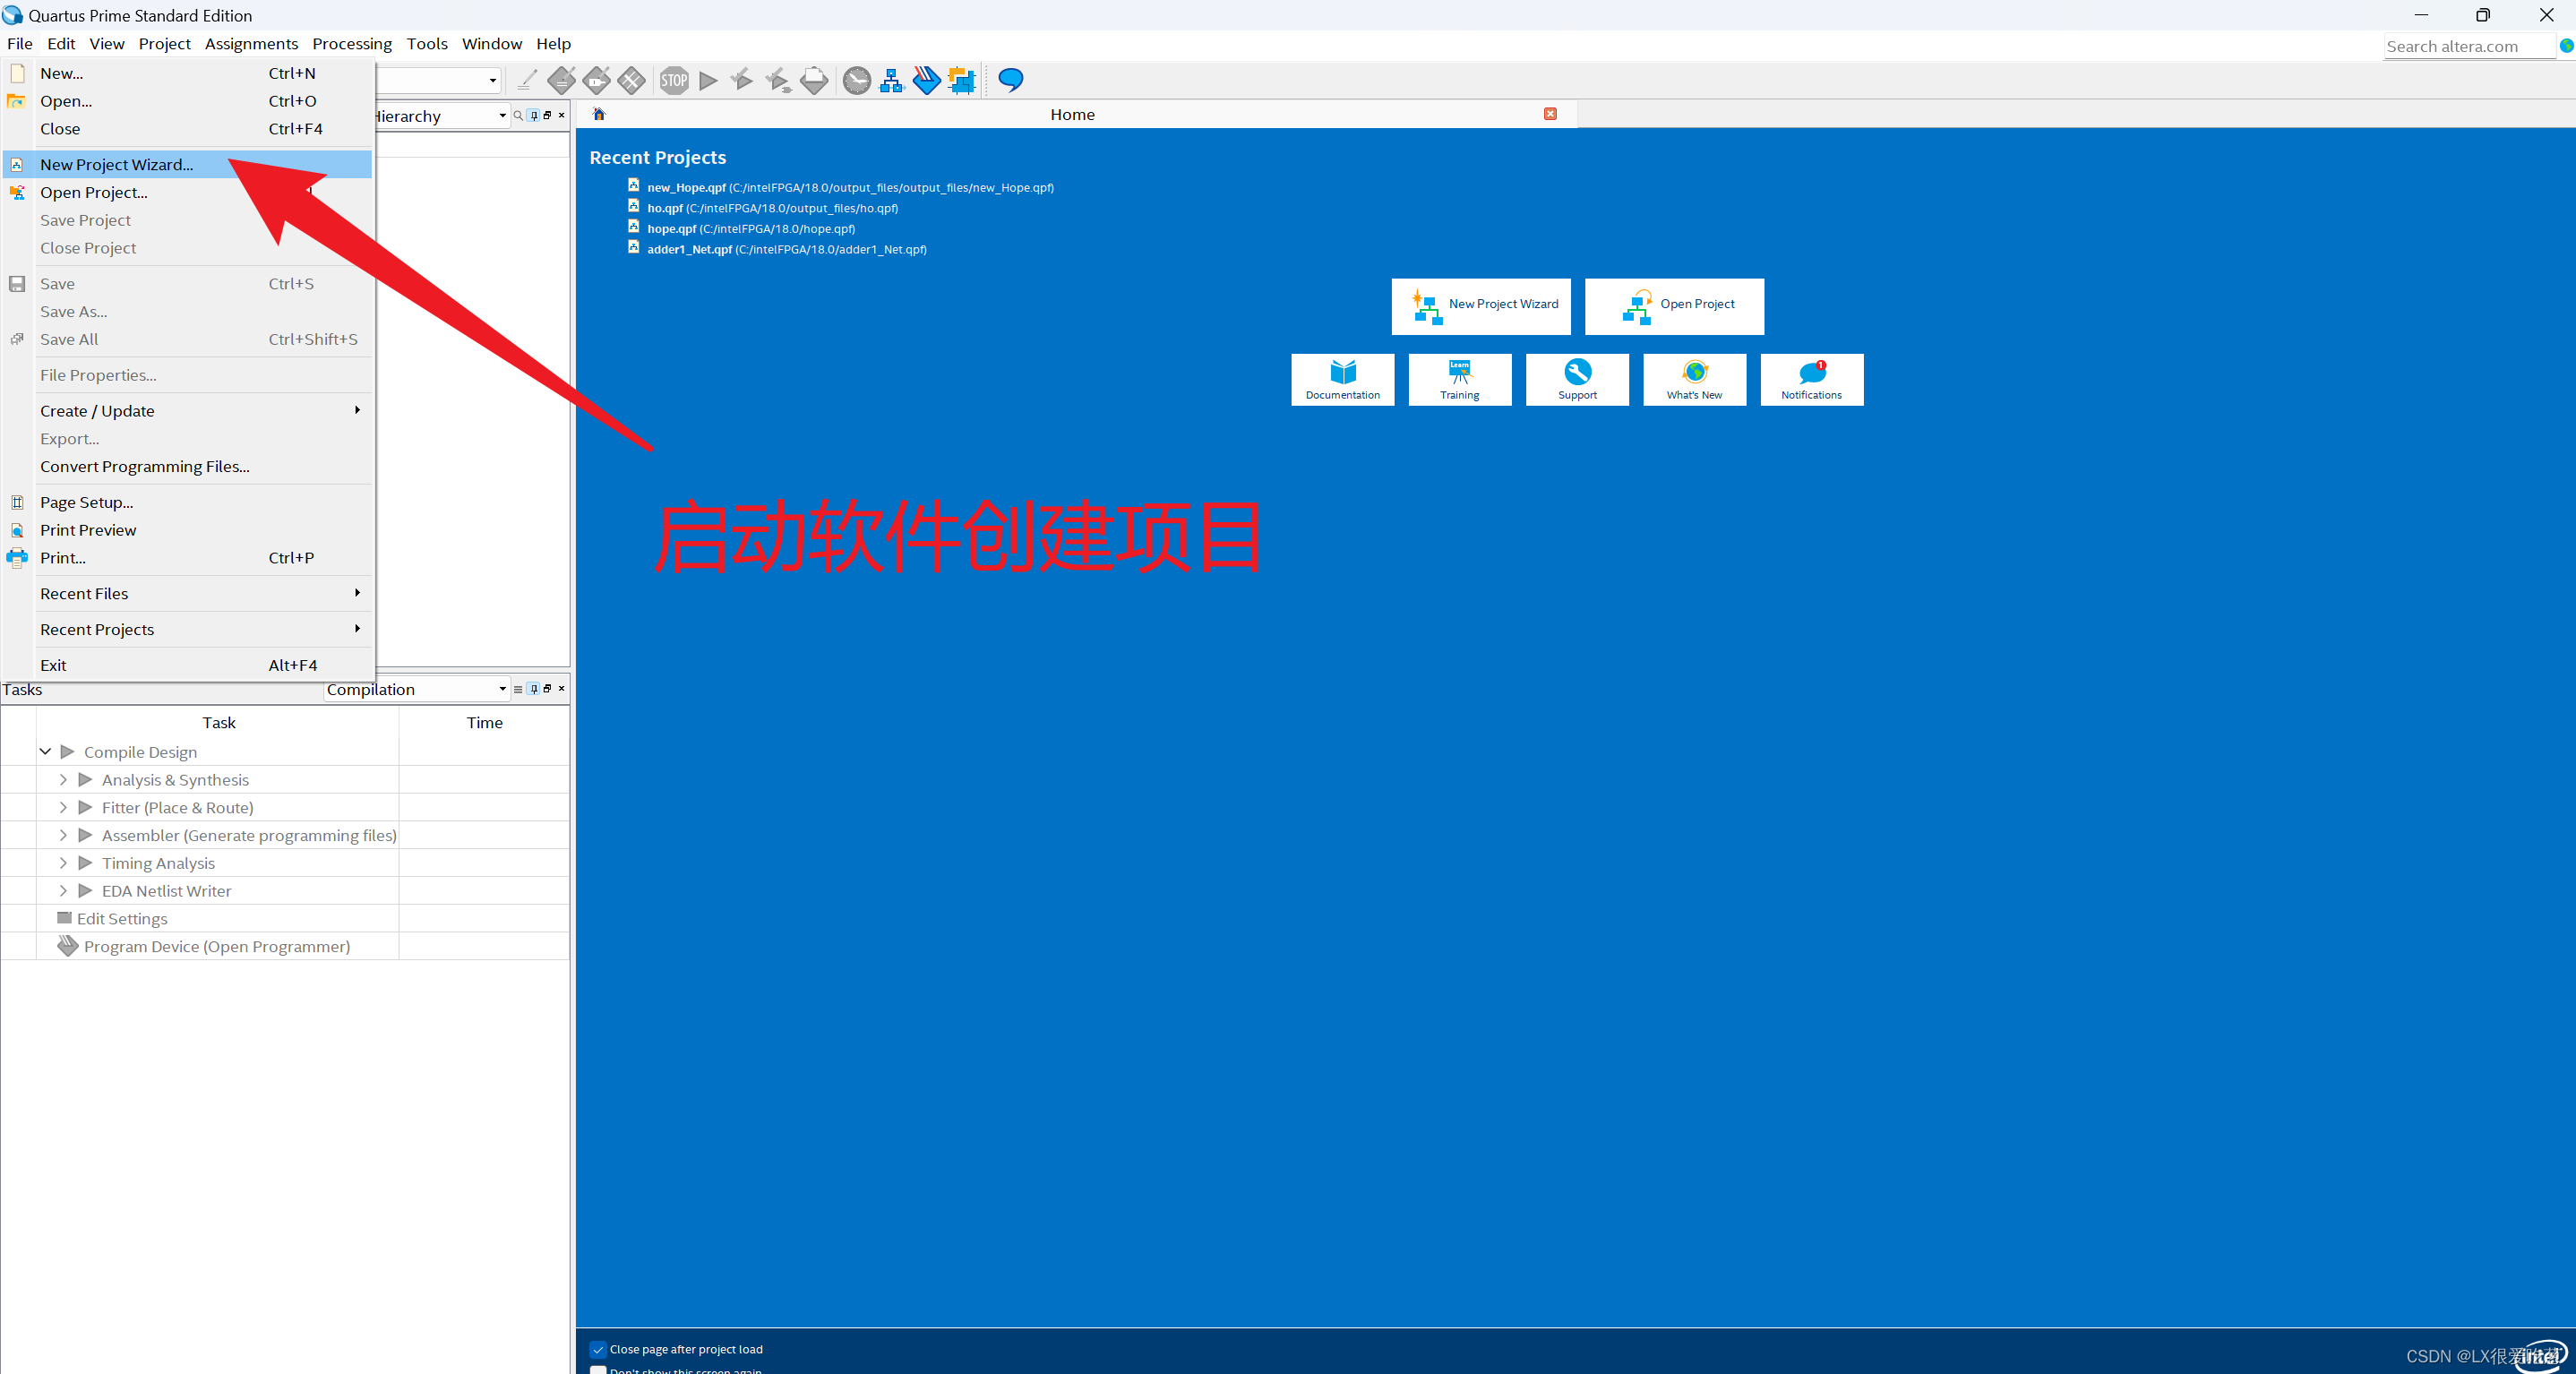The image size is (2576, 1374).
Task: Open the Processing menu in menu bar
Action: pos(352,43)
